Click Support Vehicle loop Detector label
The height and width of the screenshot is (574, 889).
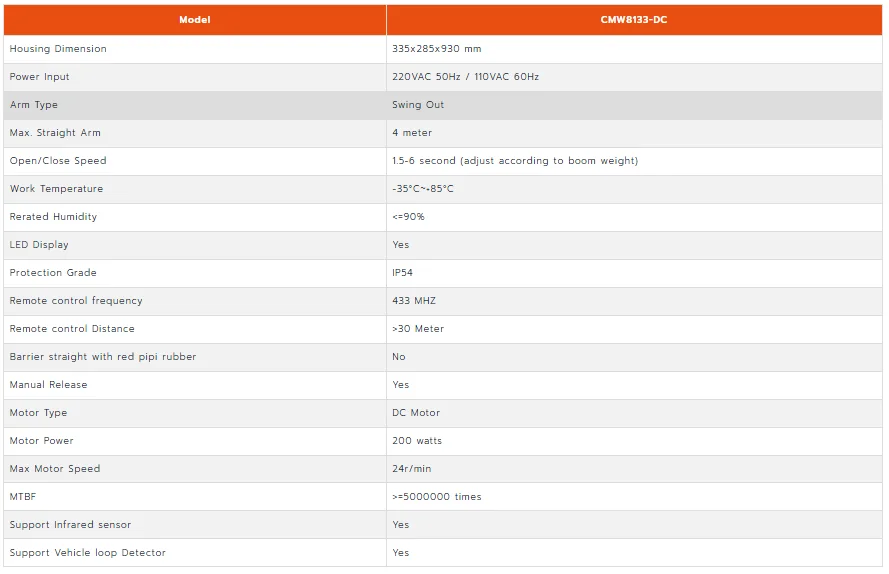click(87, 553)
